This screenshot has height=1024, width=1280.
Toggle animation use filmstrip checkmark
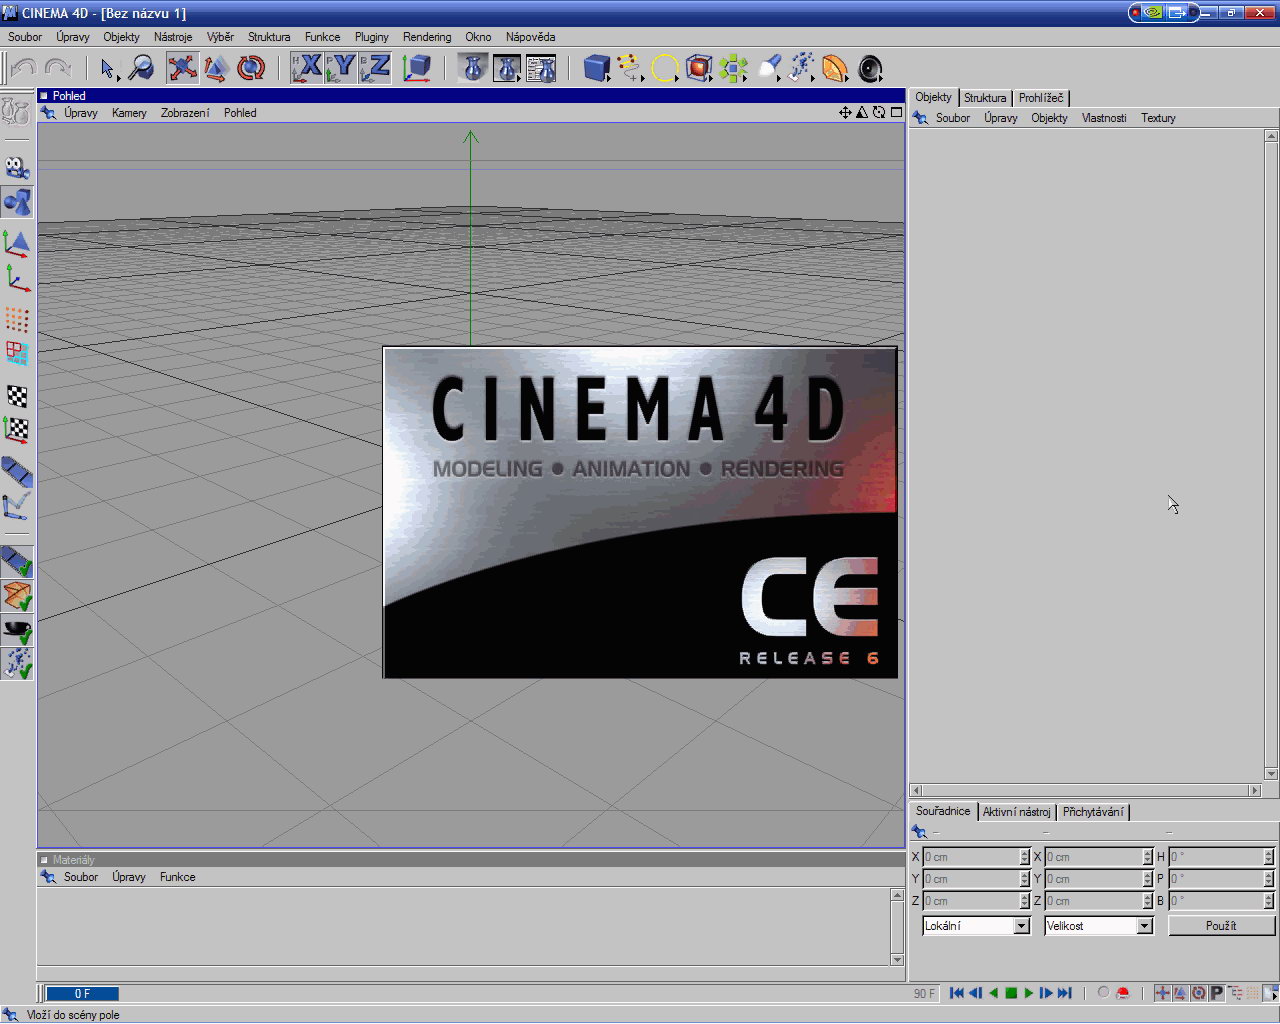coord(17,562)
